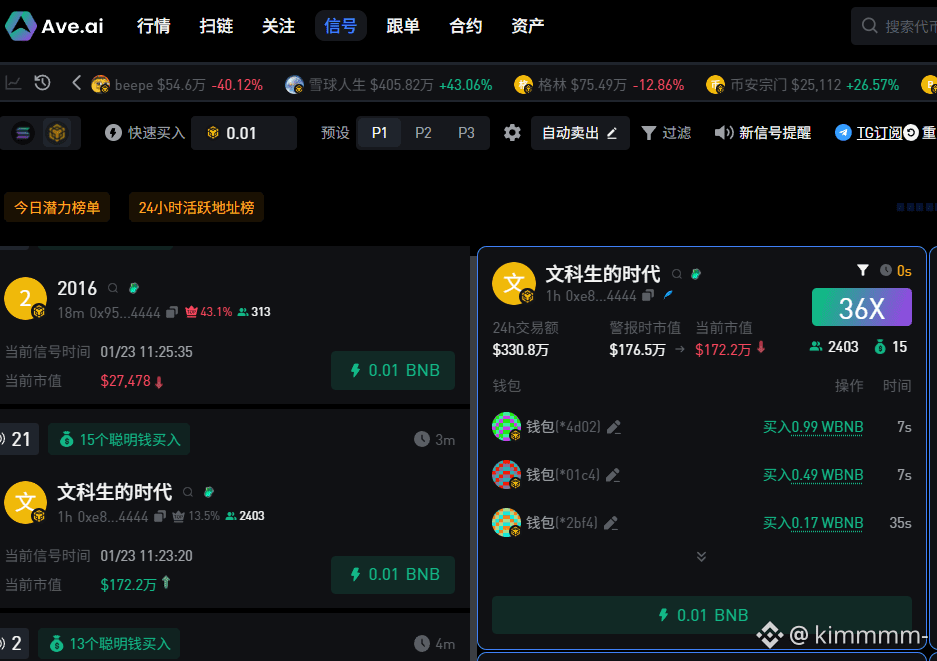
Task: Open the 合约 contracts menu
Action: click(466, 26)
